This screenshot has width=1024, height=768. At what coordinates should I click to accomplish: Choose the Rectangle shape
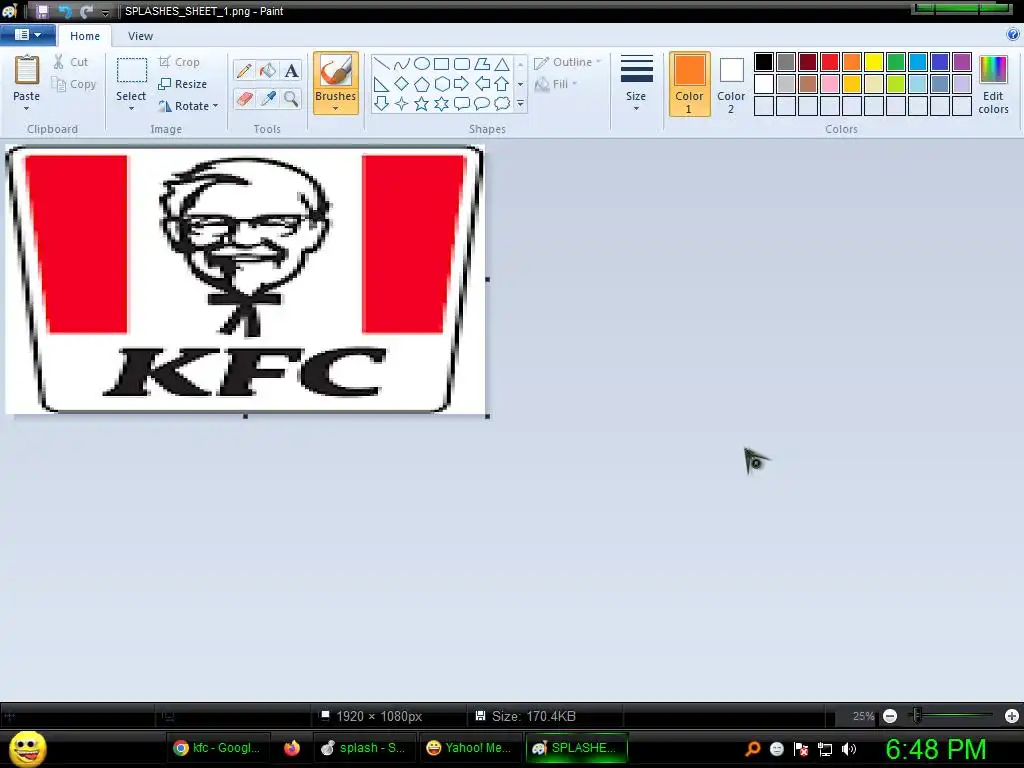click(442, 63)
